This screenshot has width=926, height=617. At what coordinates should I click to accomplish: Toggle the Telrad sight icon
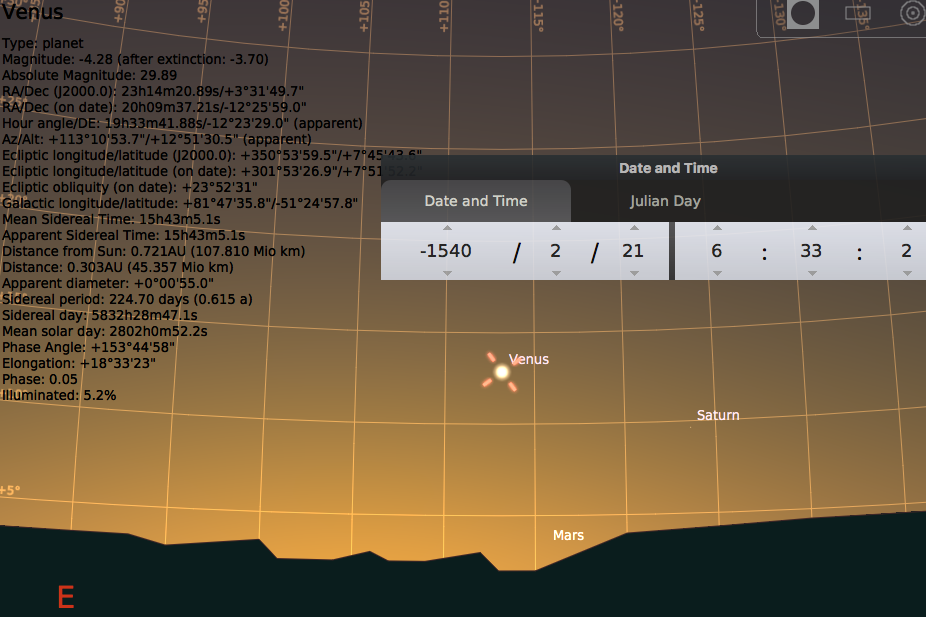(911, 13)
